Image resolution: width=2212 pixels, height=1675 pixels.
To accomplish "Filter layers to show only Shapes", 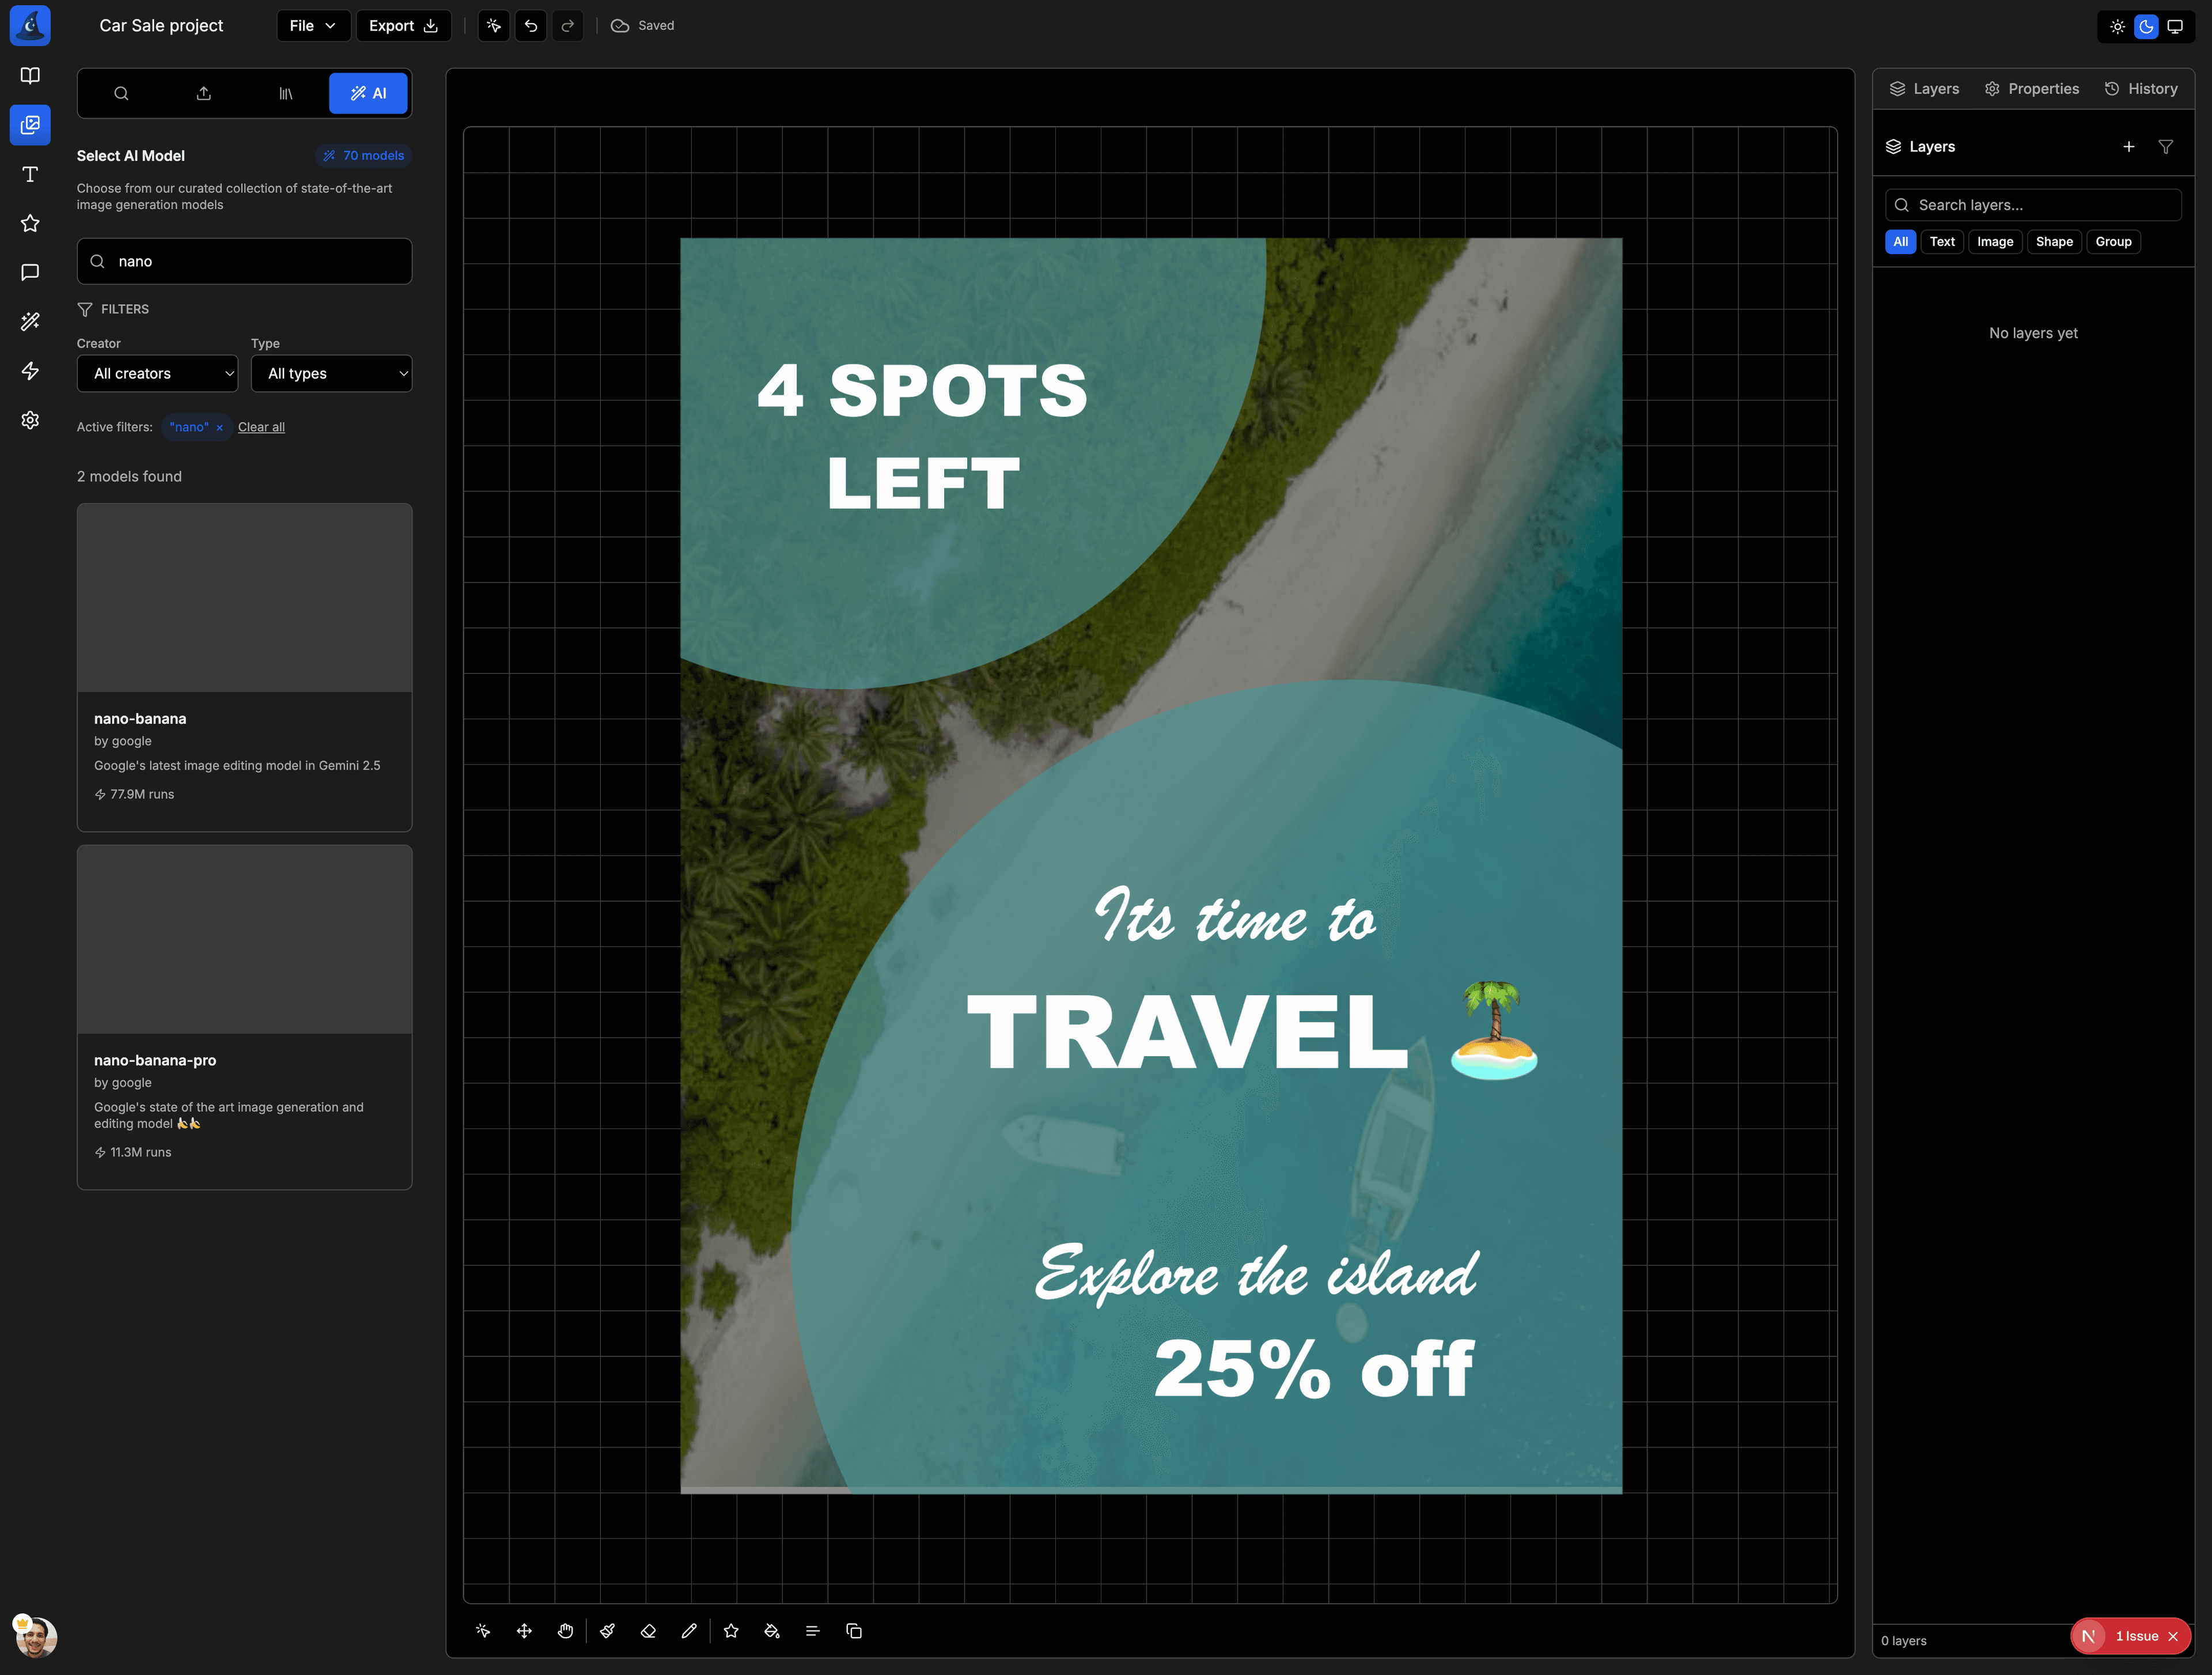I will point(2054,241).
